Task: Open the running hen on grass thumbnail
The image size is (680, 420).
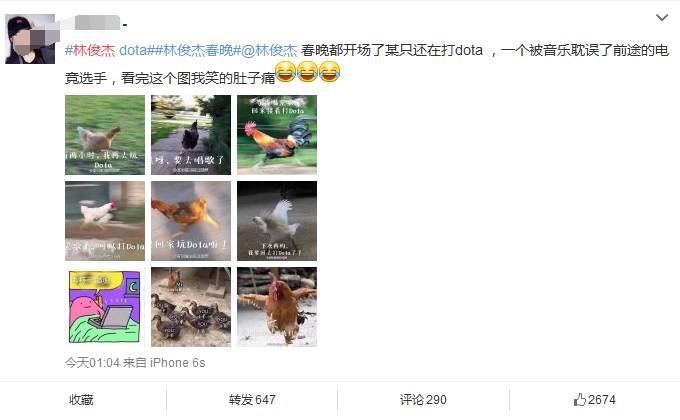Action: point(105,135)
